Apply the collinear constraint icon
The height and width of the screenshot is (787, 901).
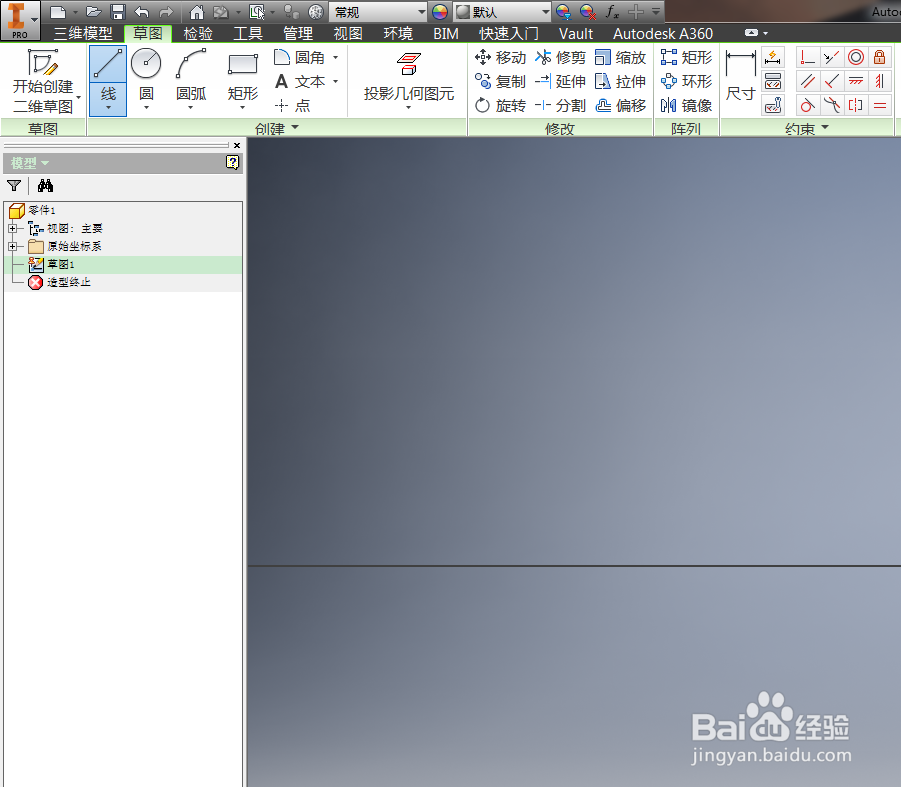click(831, 57)
